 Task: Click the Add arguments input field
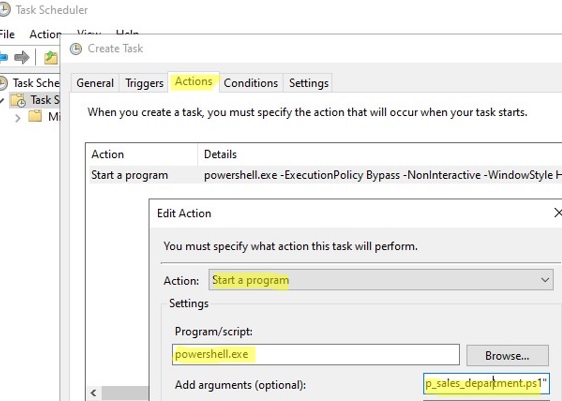[486, 384]
